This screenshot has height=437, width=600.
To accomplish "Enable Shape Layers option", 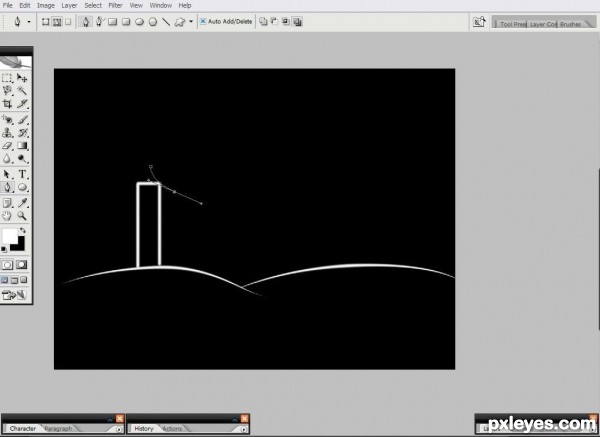I will [x=46, y=22].
